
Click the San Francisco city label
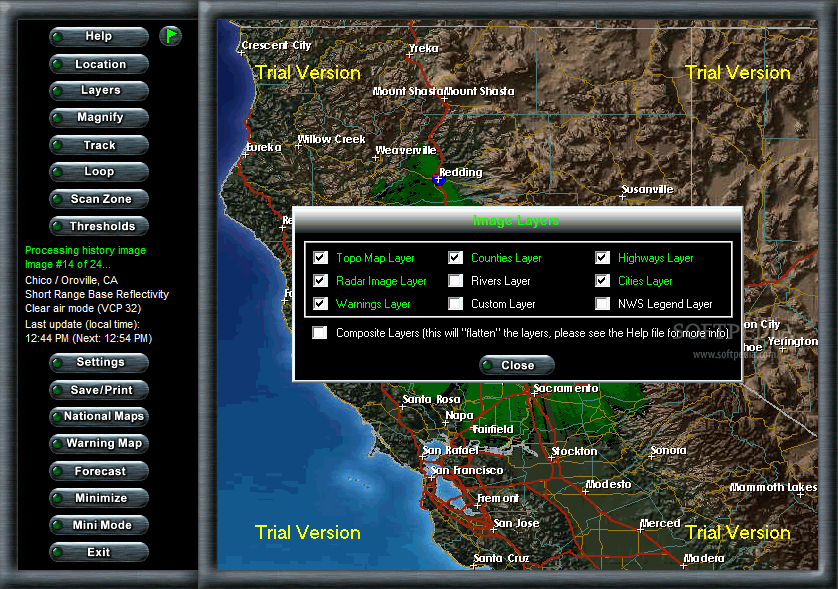click(x=467, y=470)
